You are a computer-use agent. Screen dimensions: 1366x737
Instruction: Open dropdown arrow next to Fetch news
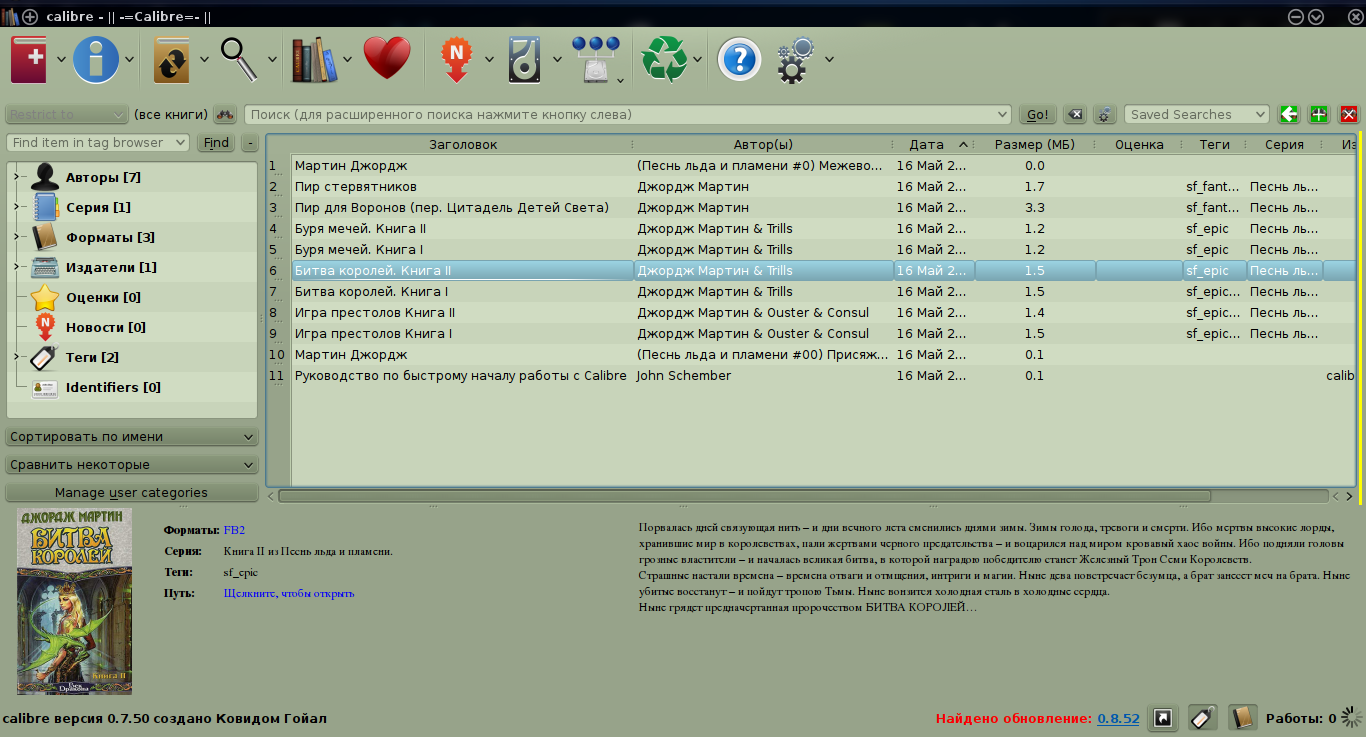(489, 60)
